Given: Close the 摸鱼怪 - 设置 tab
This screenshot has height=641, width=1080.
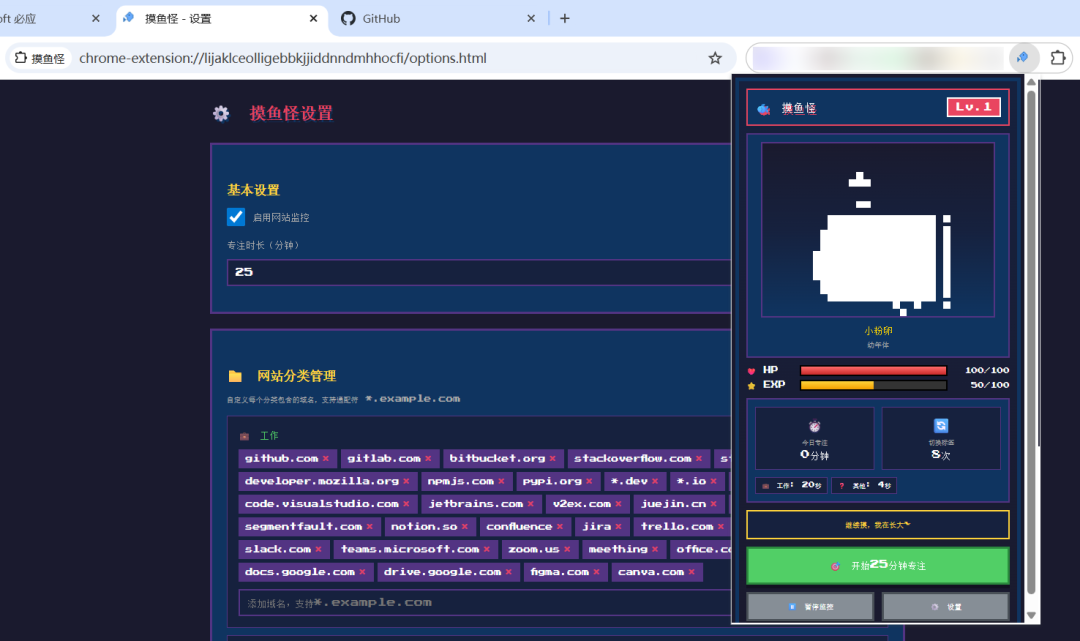Looking at the screenshot, I should click(x=313, y=19).
